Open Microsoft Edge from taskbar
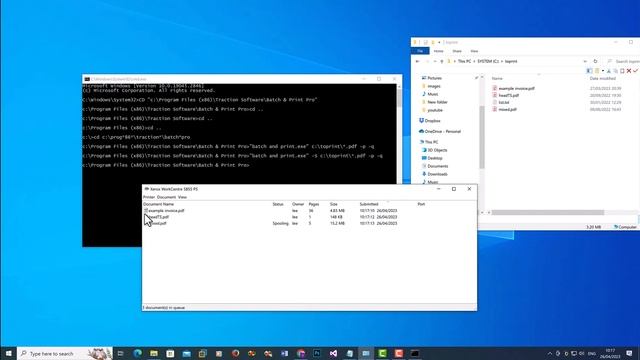Image resolution: width=640 pixels, height=360 pixels. tap(138, 353)
